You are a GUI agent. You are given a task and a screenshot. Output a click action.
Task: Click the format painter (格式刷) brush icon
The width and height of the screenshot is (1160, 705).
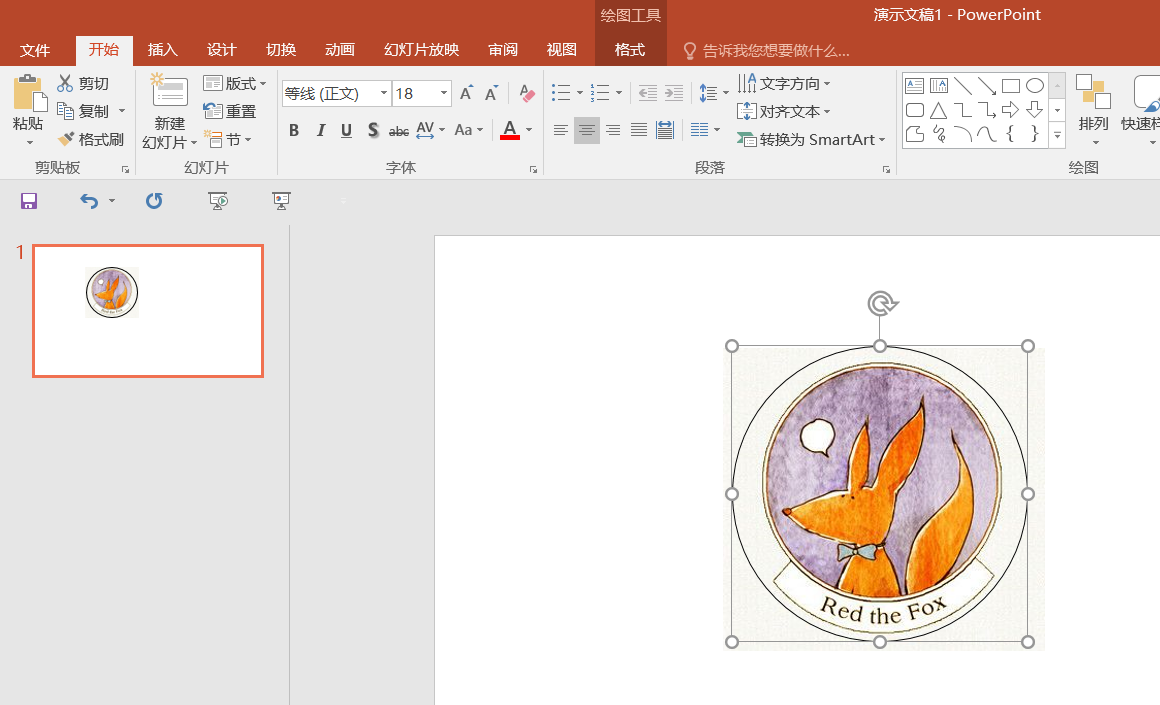tap(67, 140)
